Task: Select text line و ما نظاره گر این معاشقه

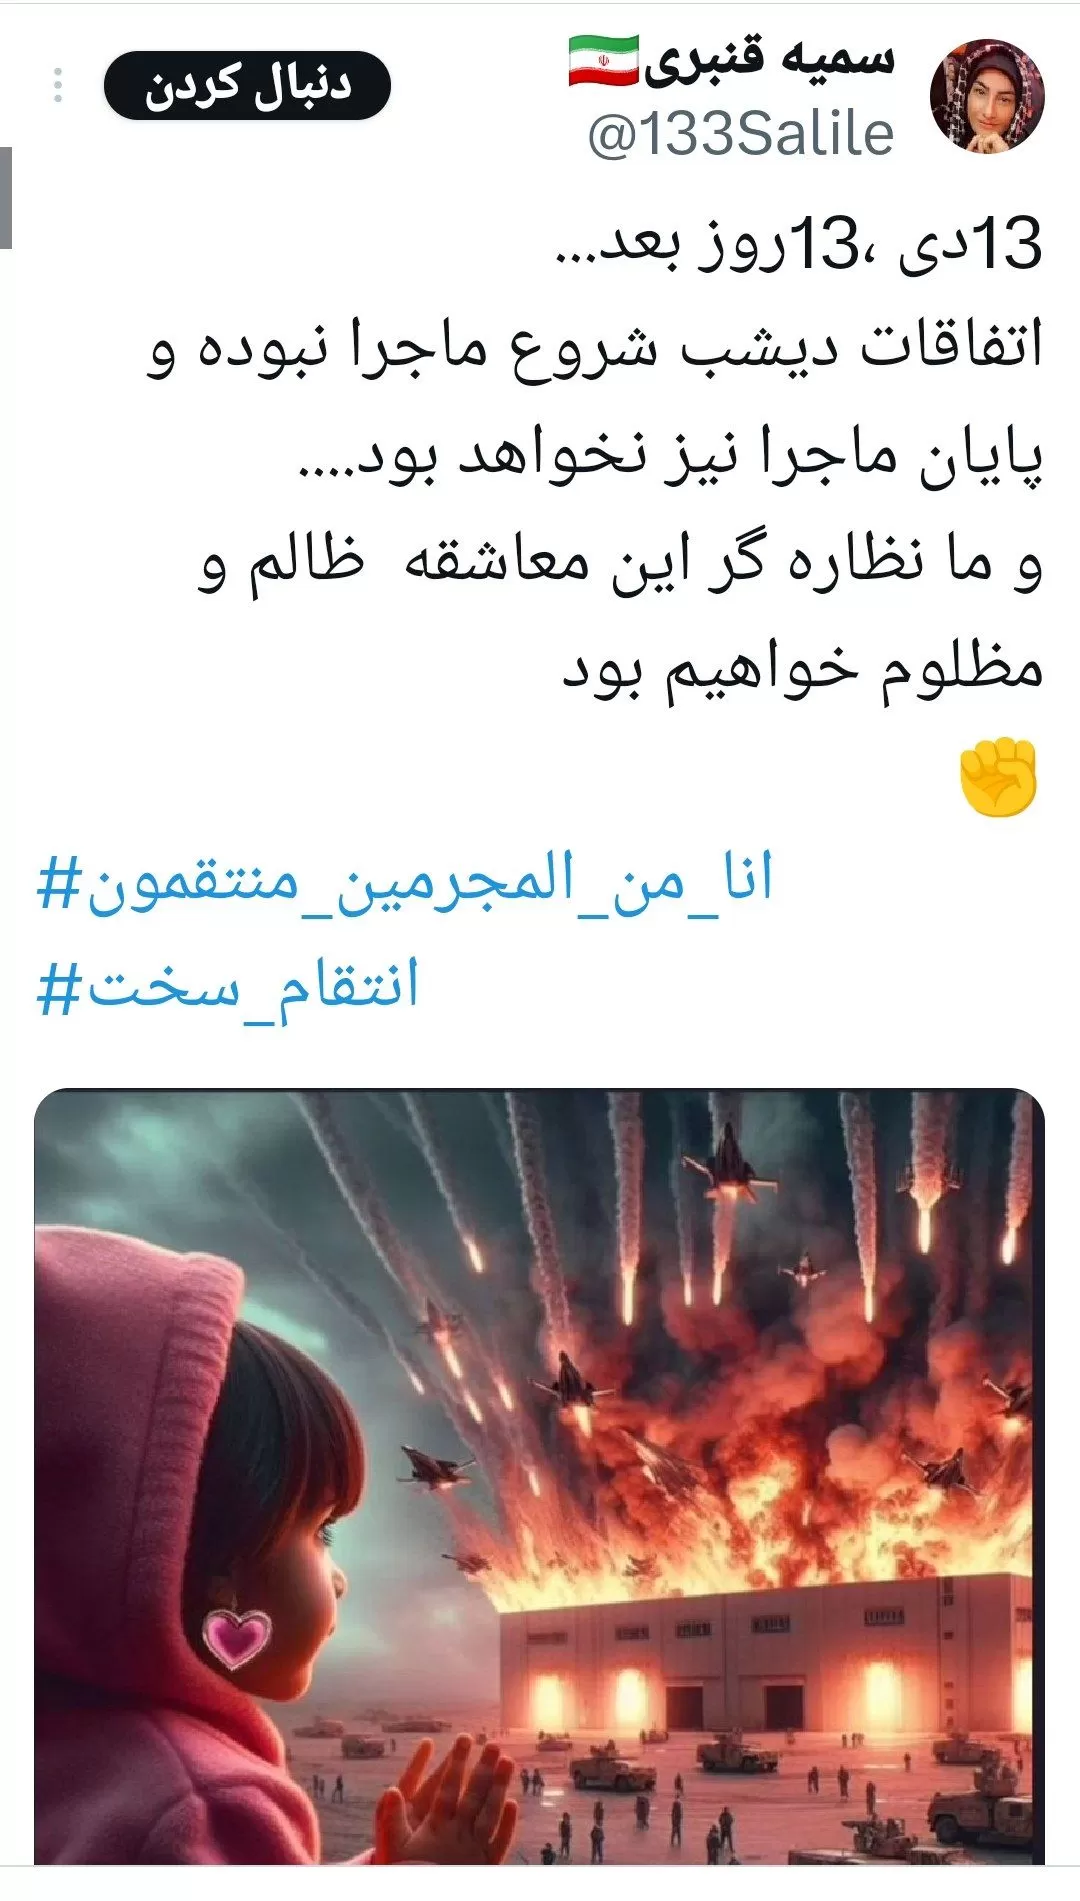Action: pos(620,563)
